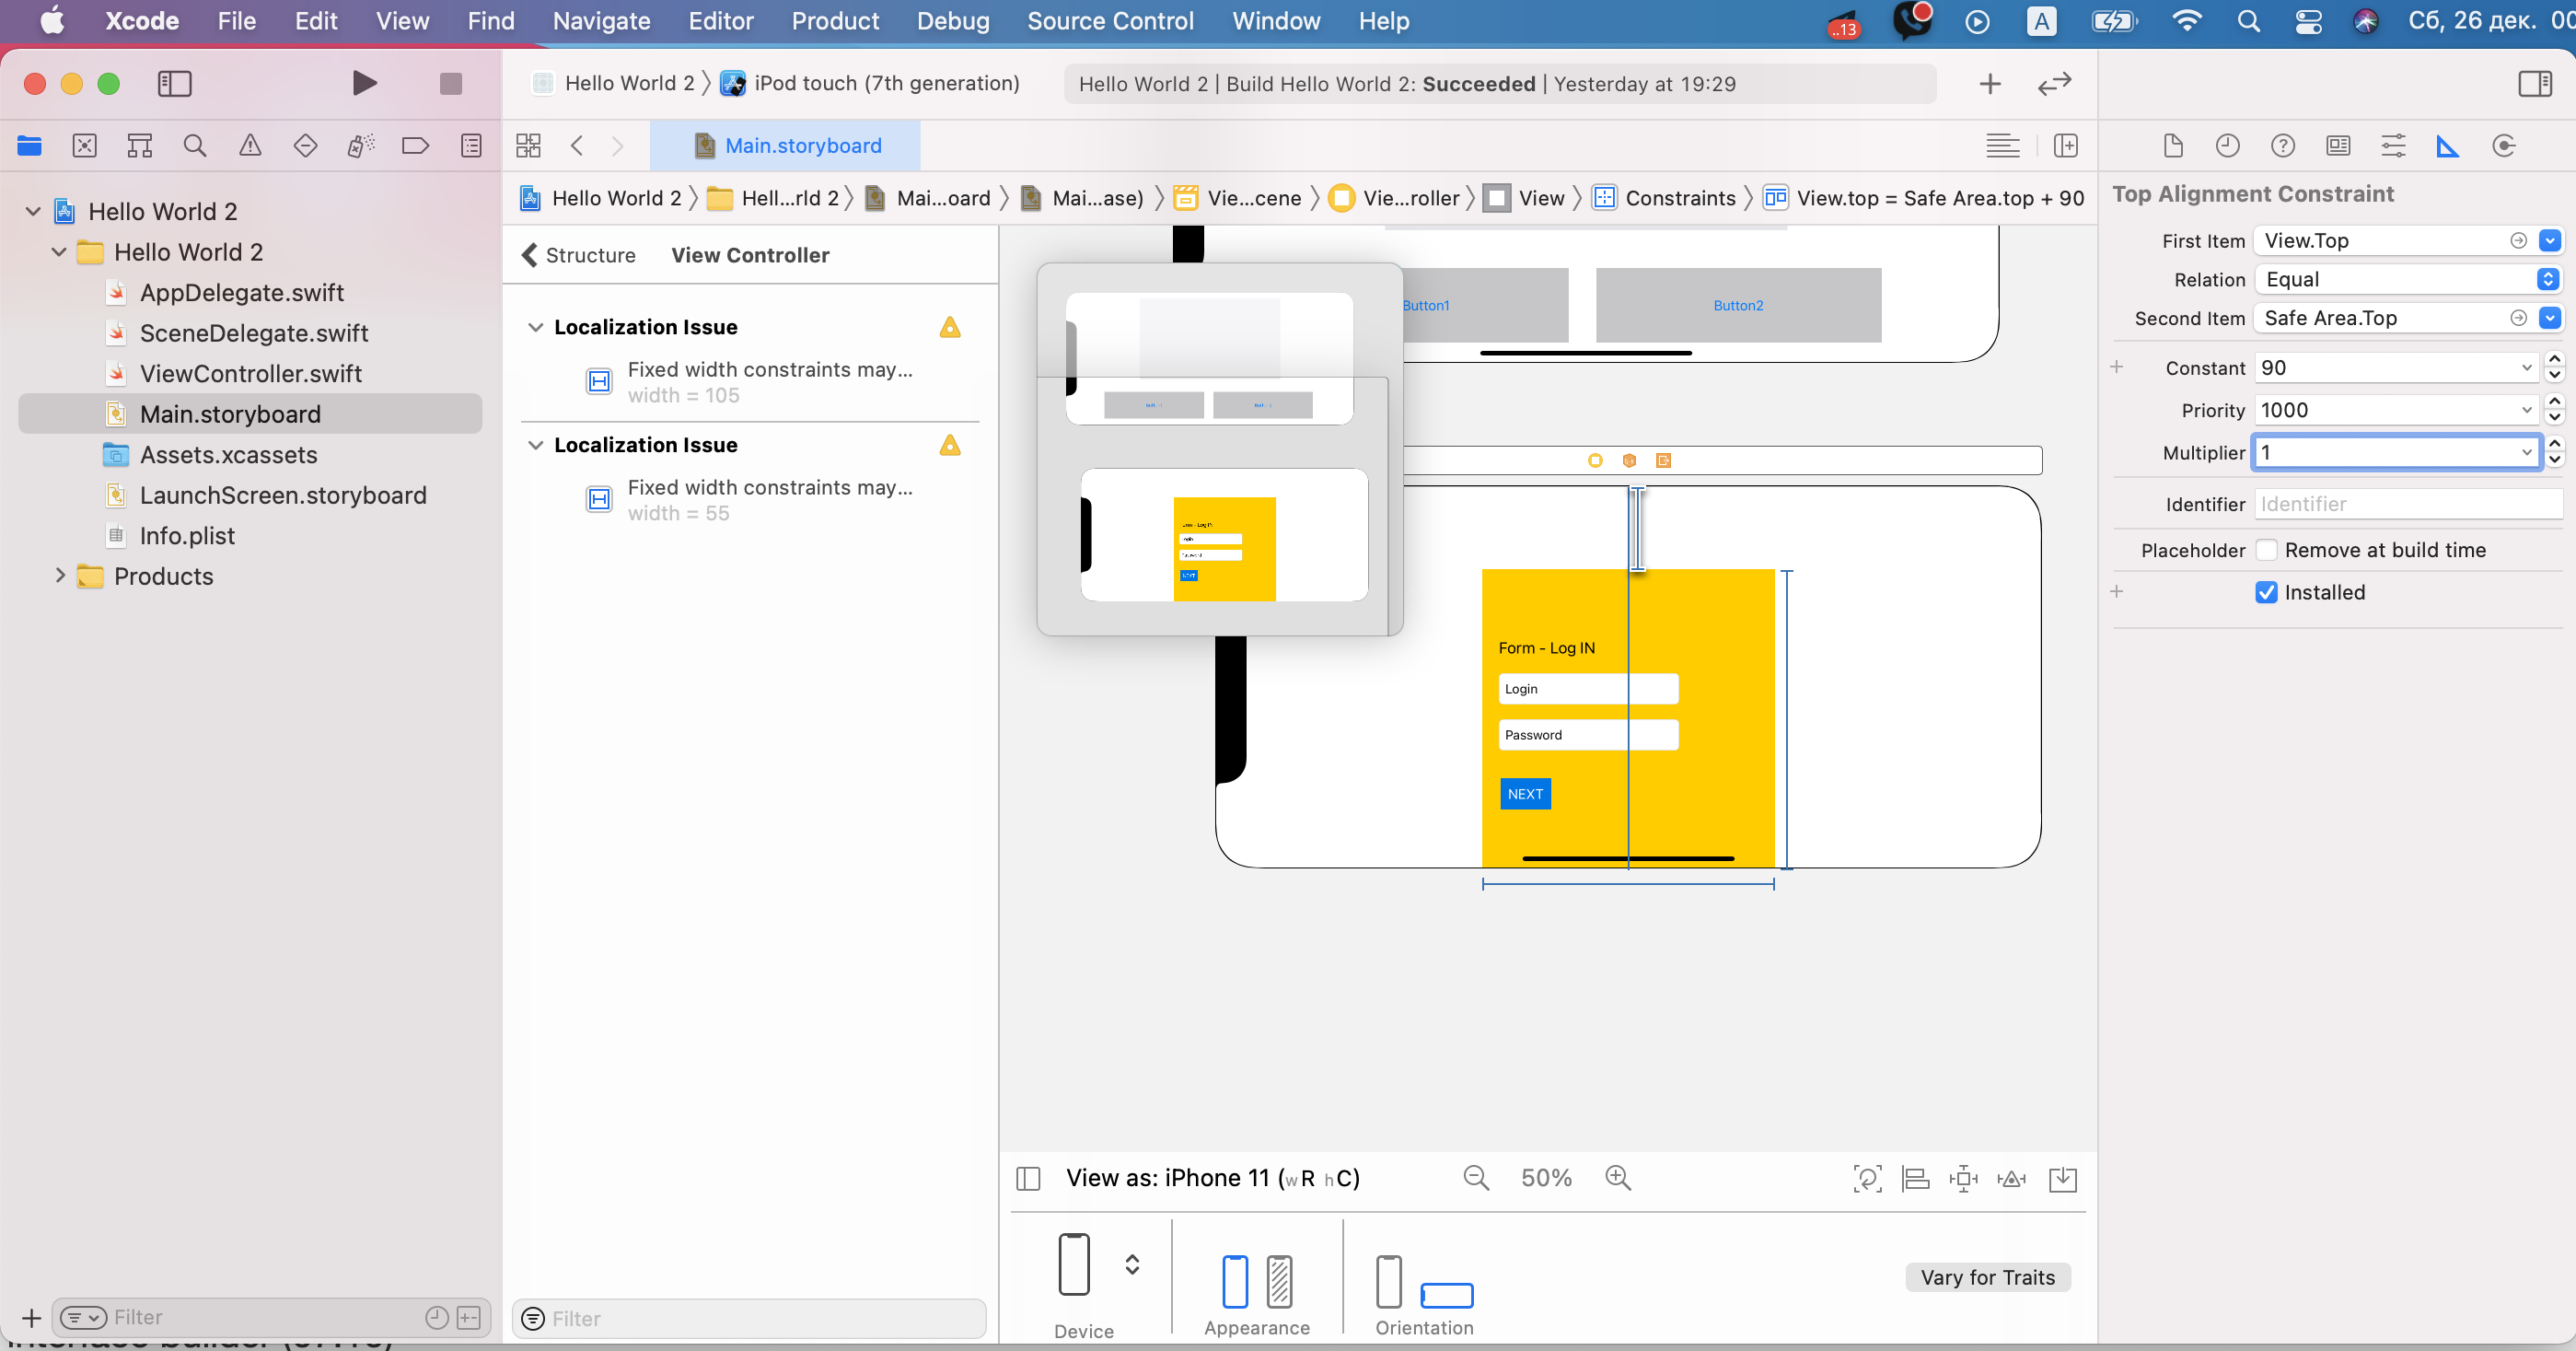Open the related items grid menu
This screenshot has height=1351, width=2576.
click(528, 146)
